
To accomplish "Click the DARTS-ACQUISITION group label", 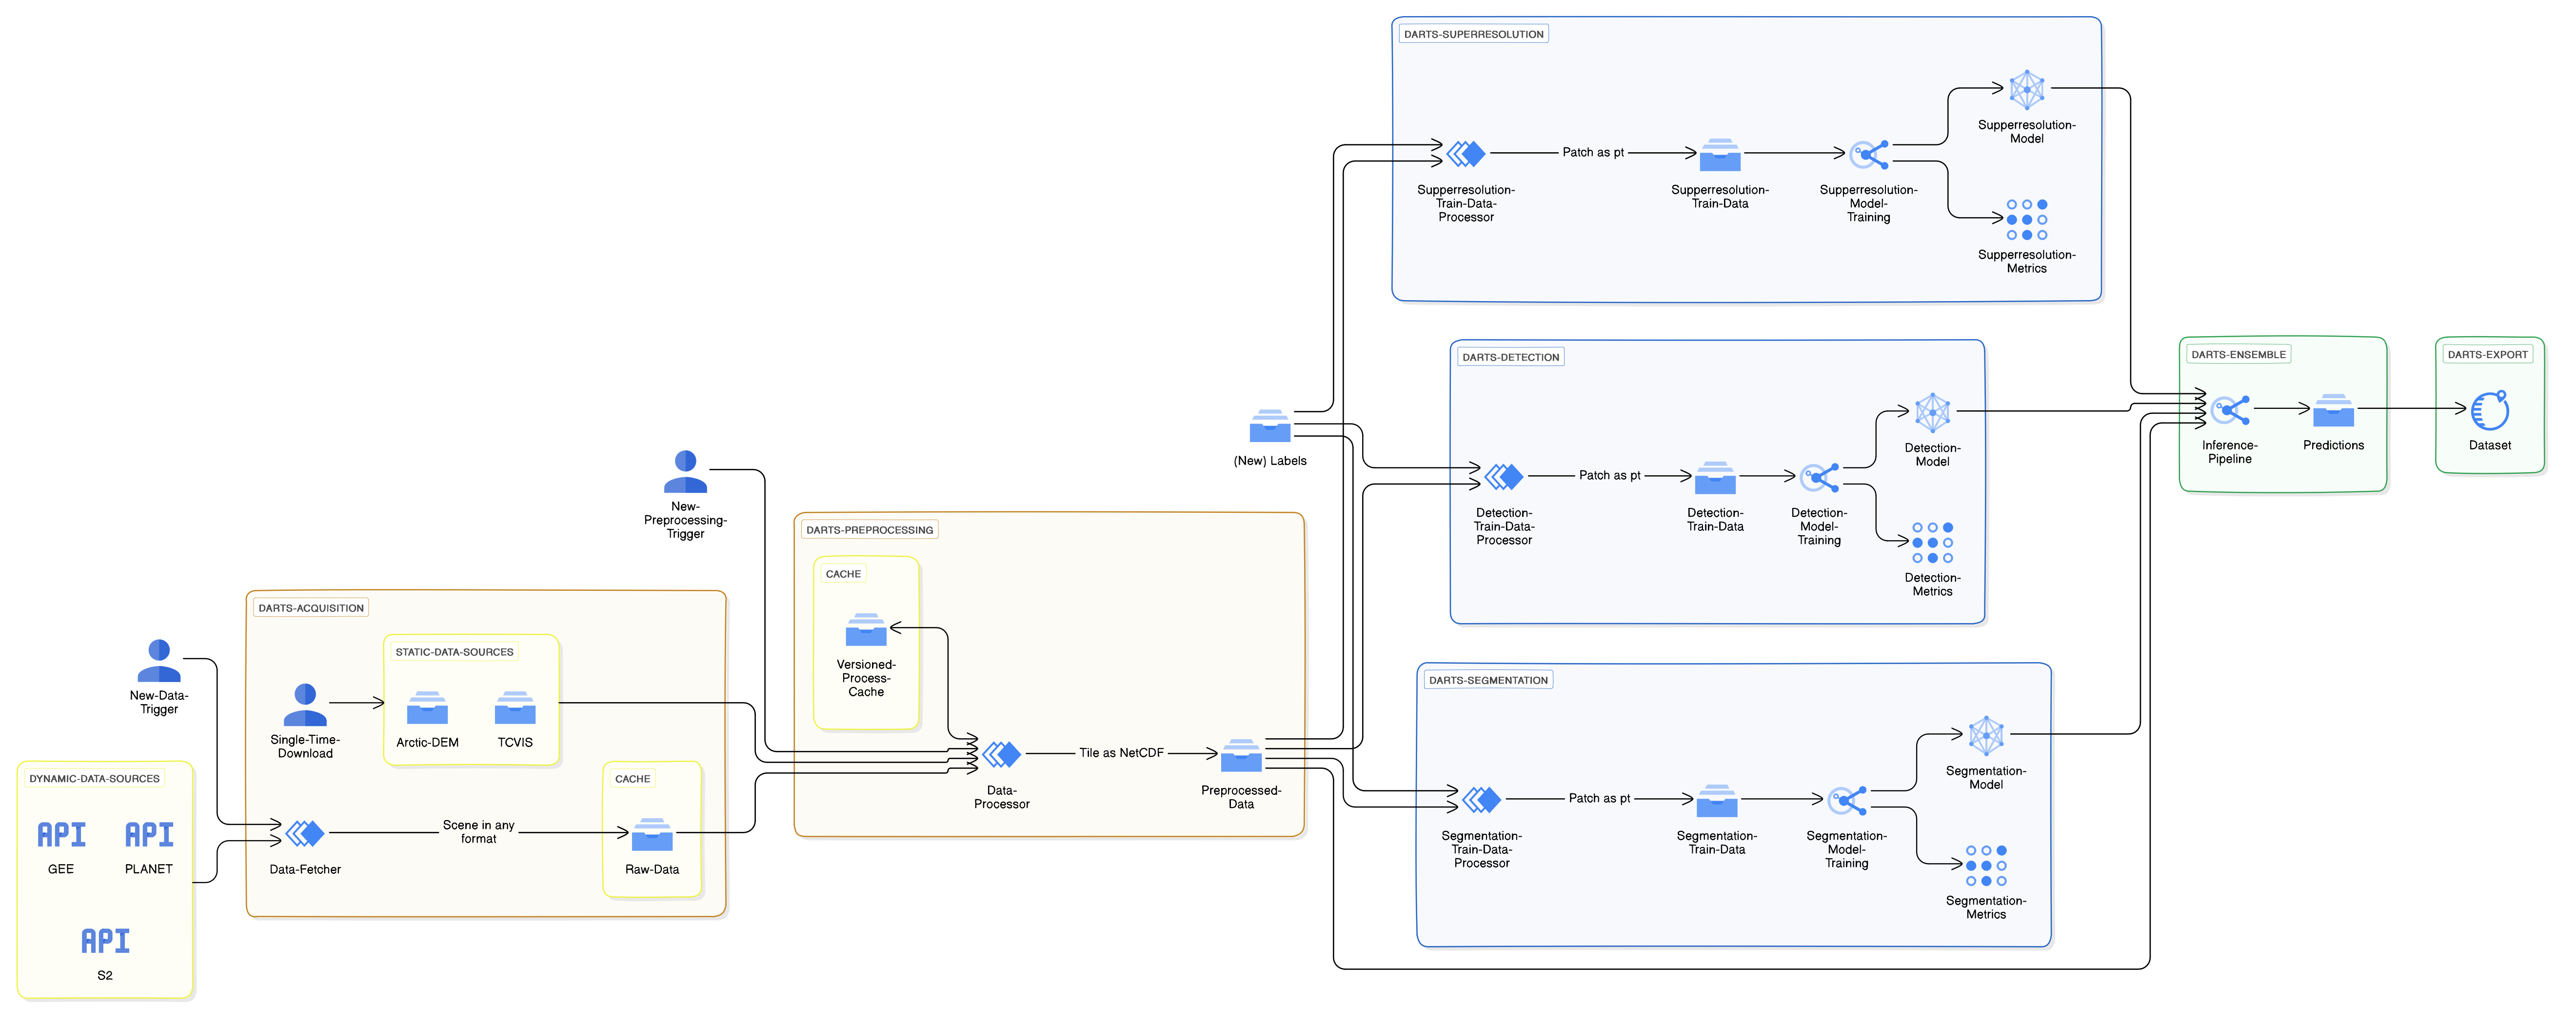I will (x=311, y=608).
